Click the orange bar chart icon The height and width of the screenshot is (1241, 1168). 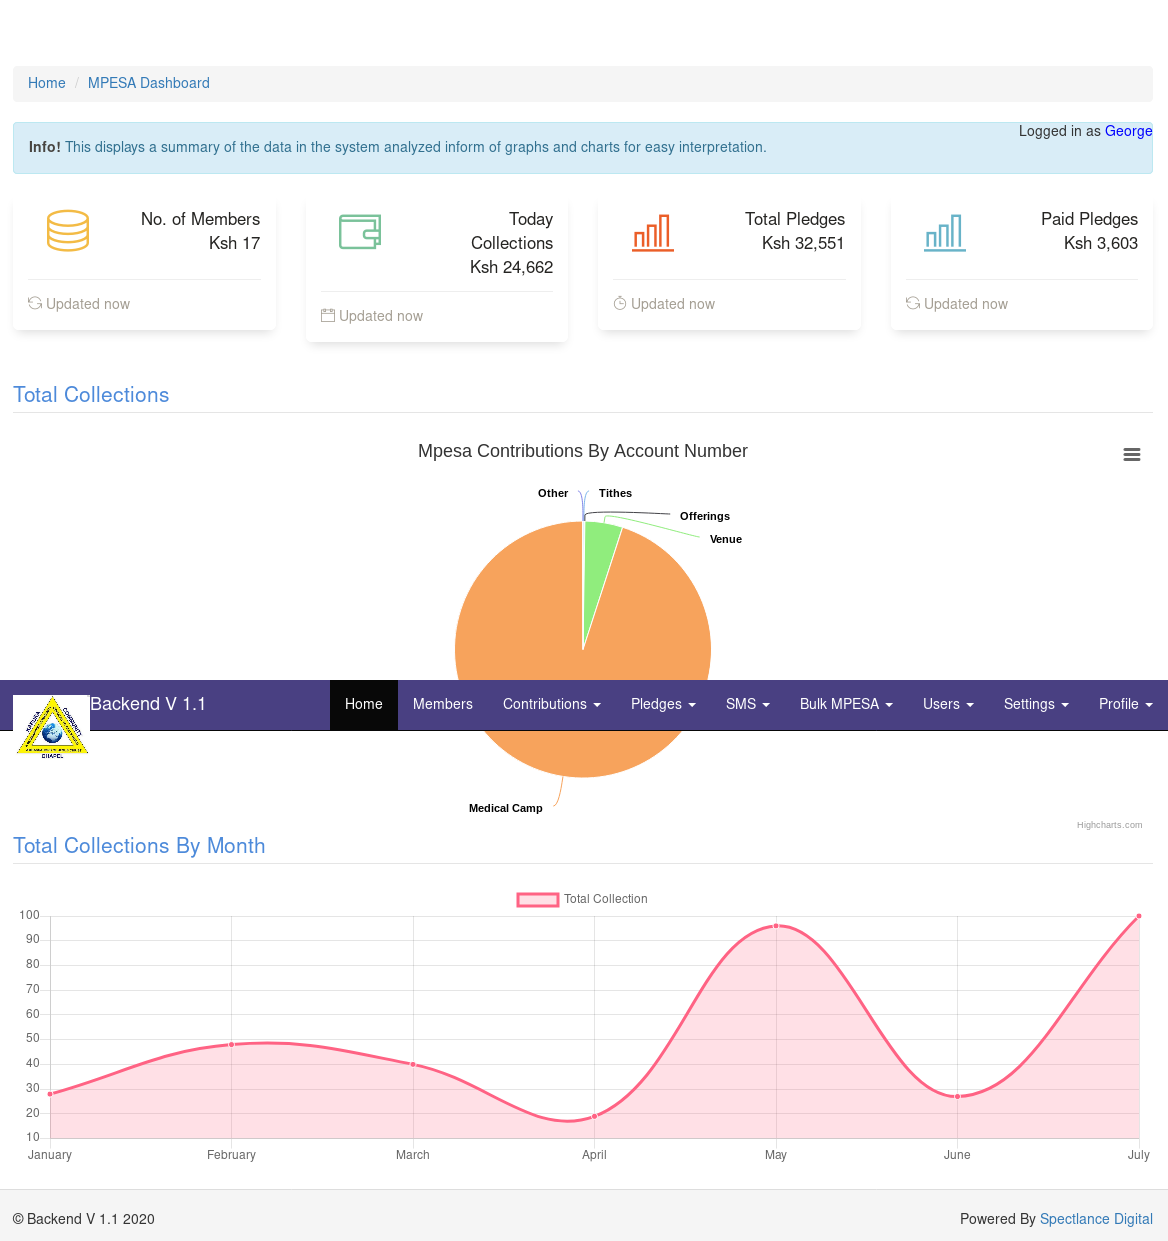[x=653, y=232]
